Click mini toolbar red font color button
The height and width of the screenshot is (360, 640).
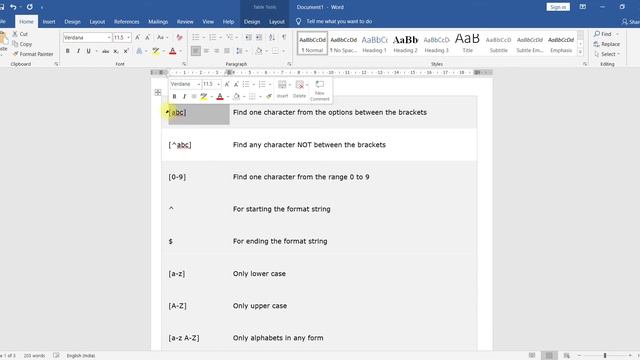(x=220, y=96)
